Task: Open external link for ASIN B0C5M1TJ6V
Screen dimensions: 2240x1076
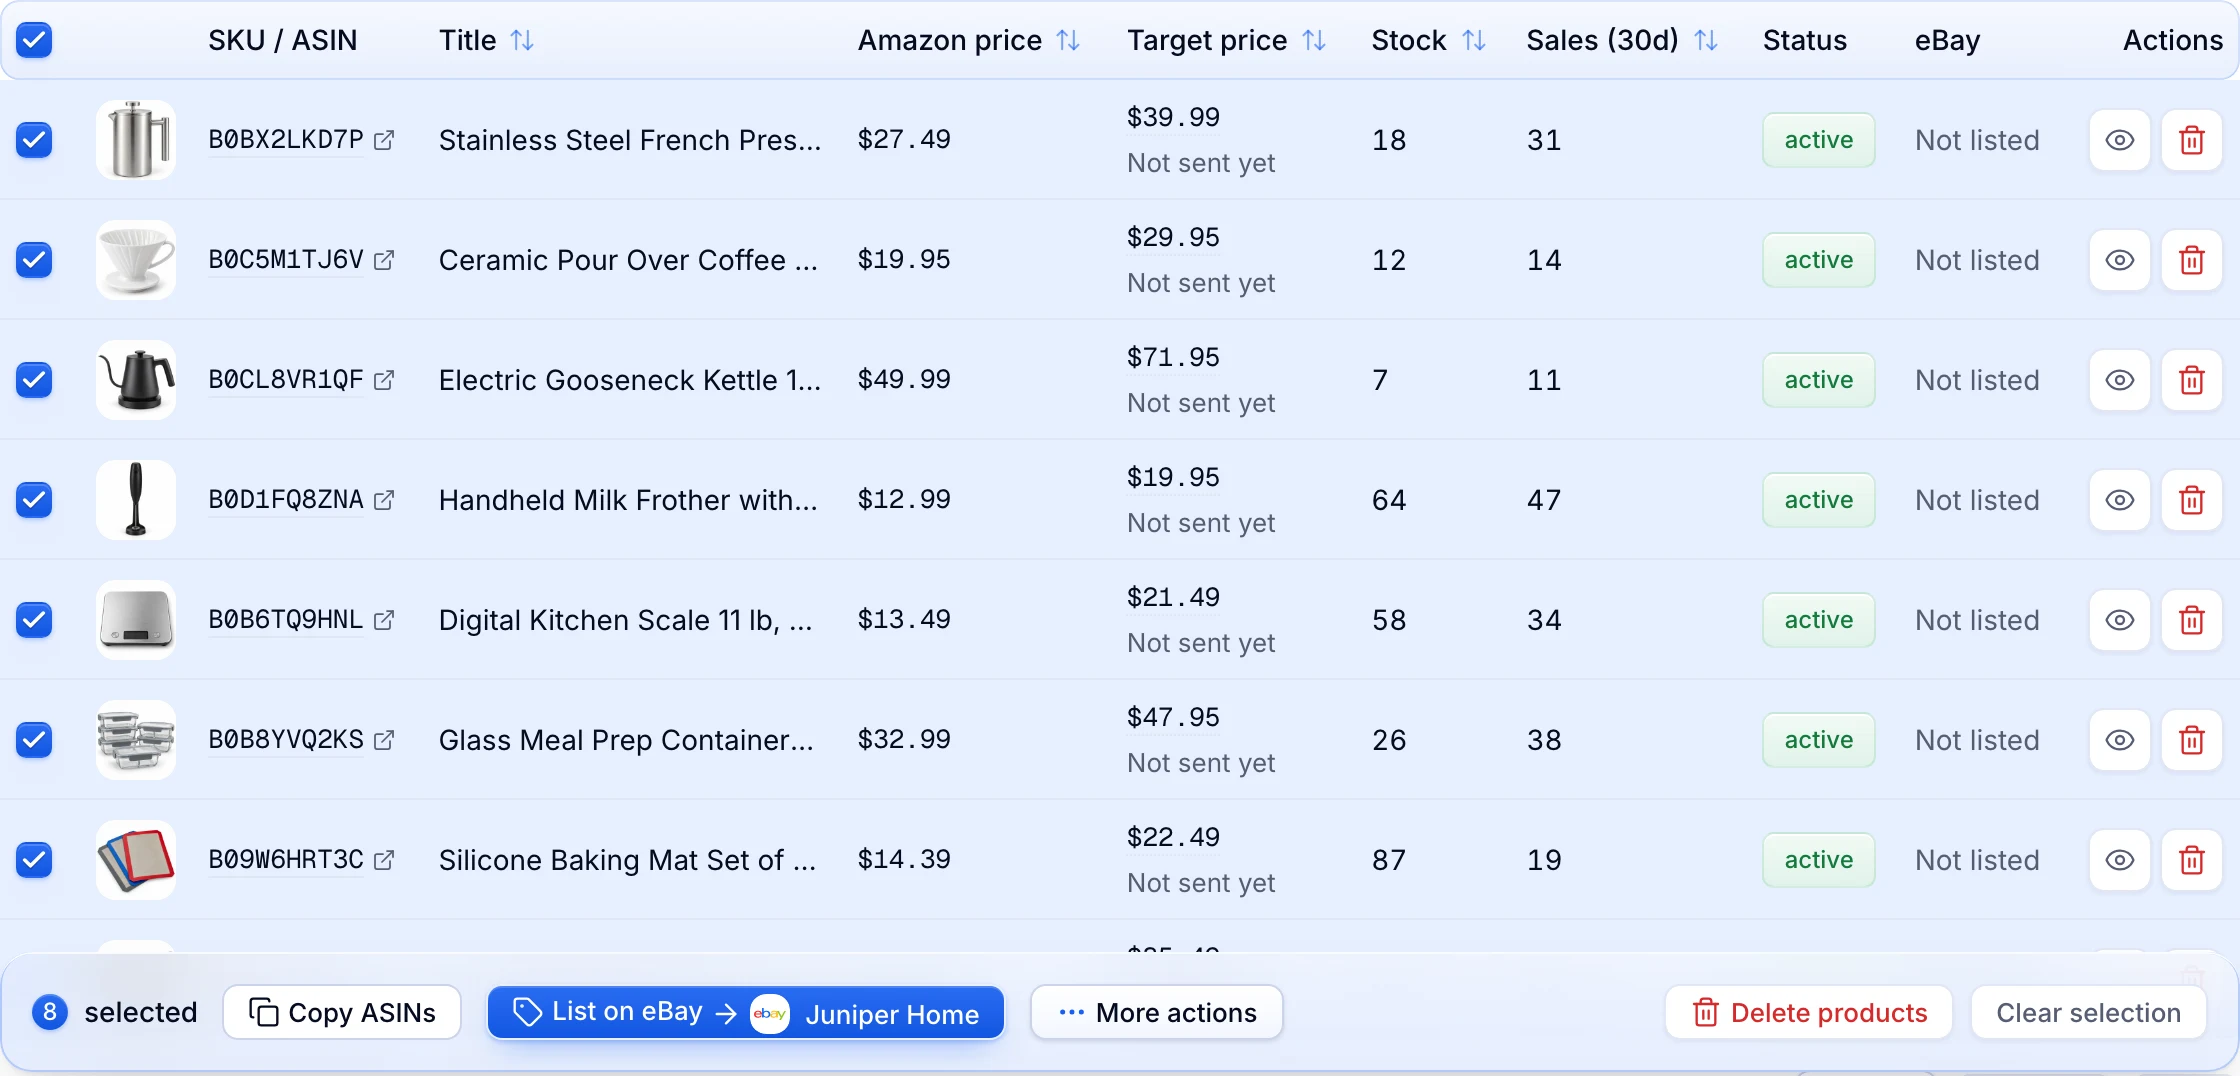Action: pos(384,260)
